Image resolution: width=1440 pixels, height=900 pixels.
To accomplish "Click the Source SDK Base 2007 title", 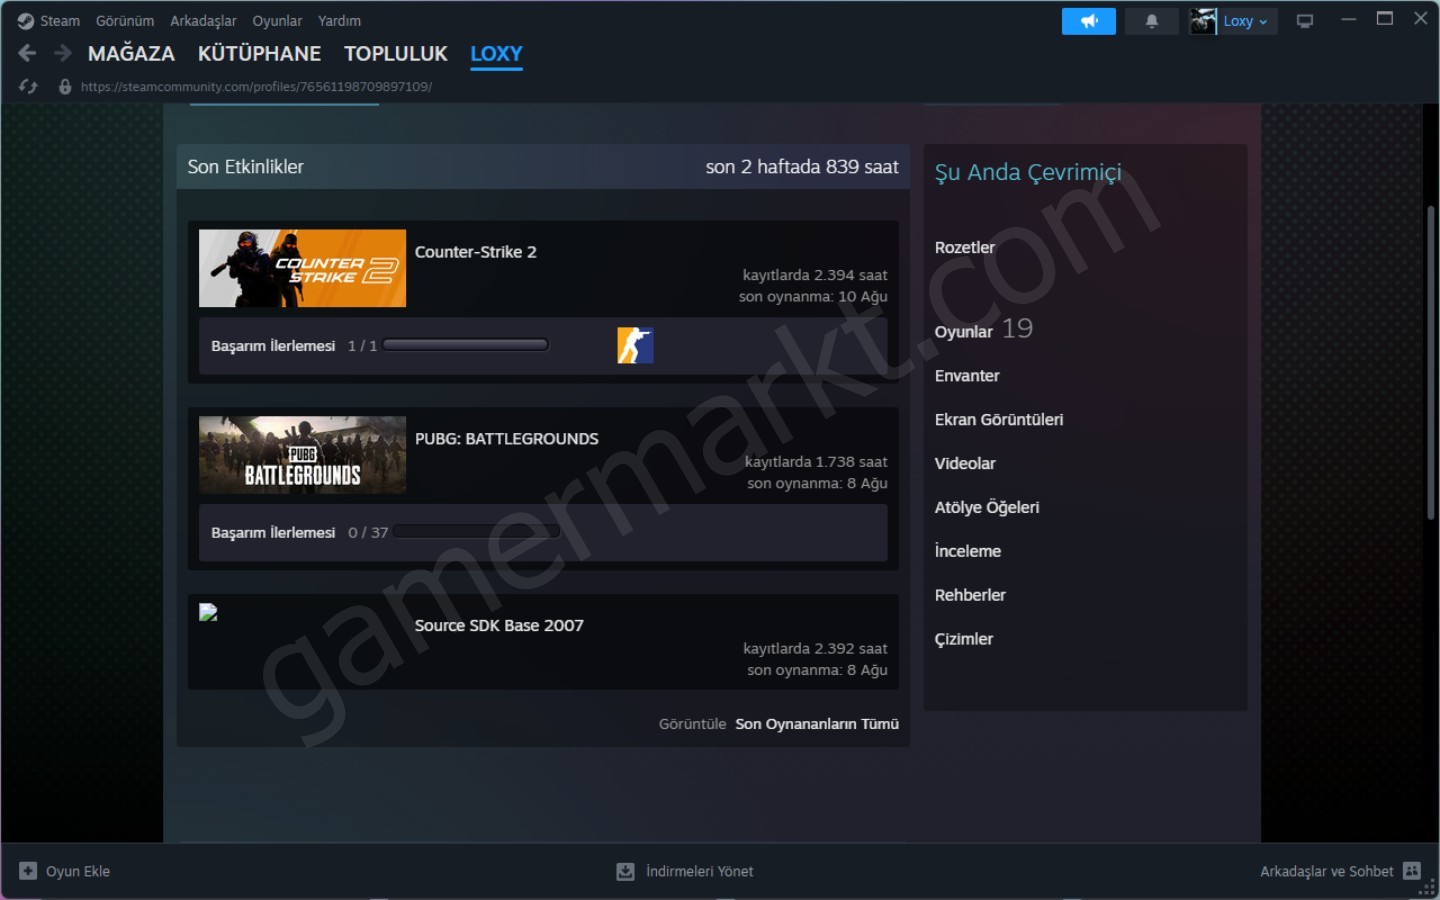I will (x=499, y=626).
